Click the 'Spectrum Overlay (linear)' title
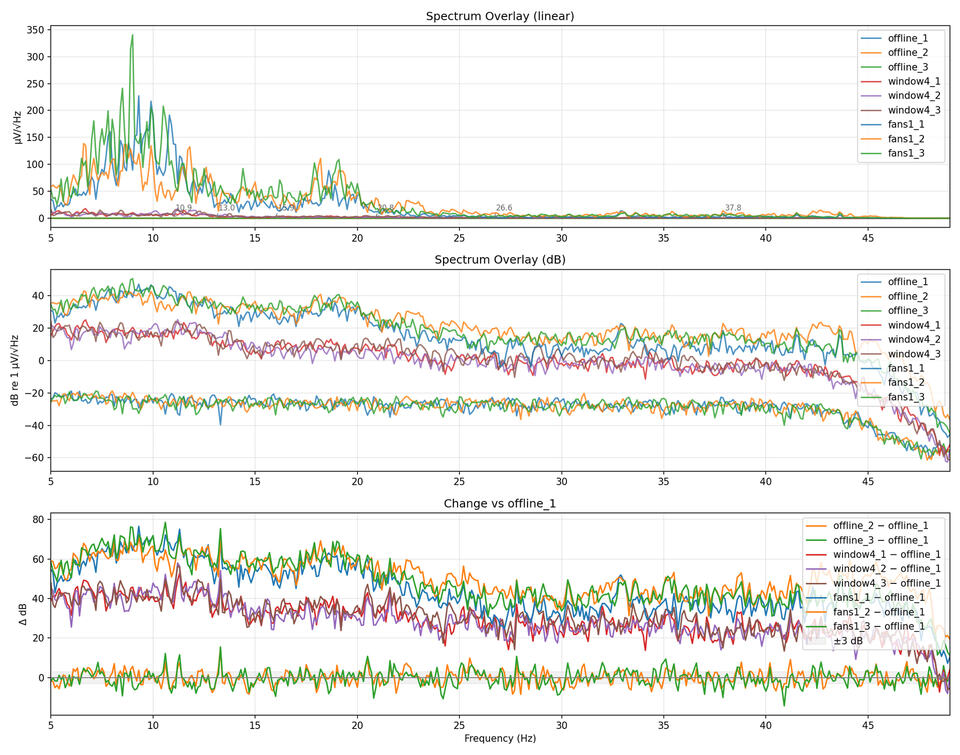This screenshot has width=960, height=755. click(x=499, y=16)
